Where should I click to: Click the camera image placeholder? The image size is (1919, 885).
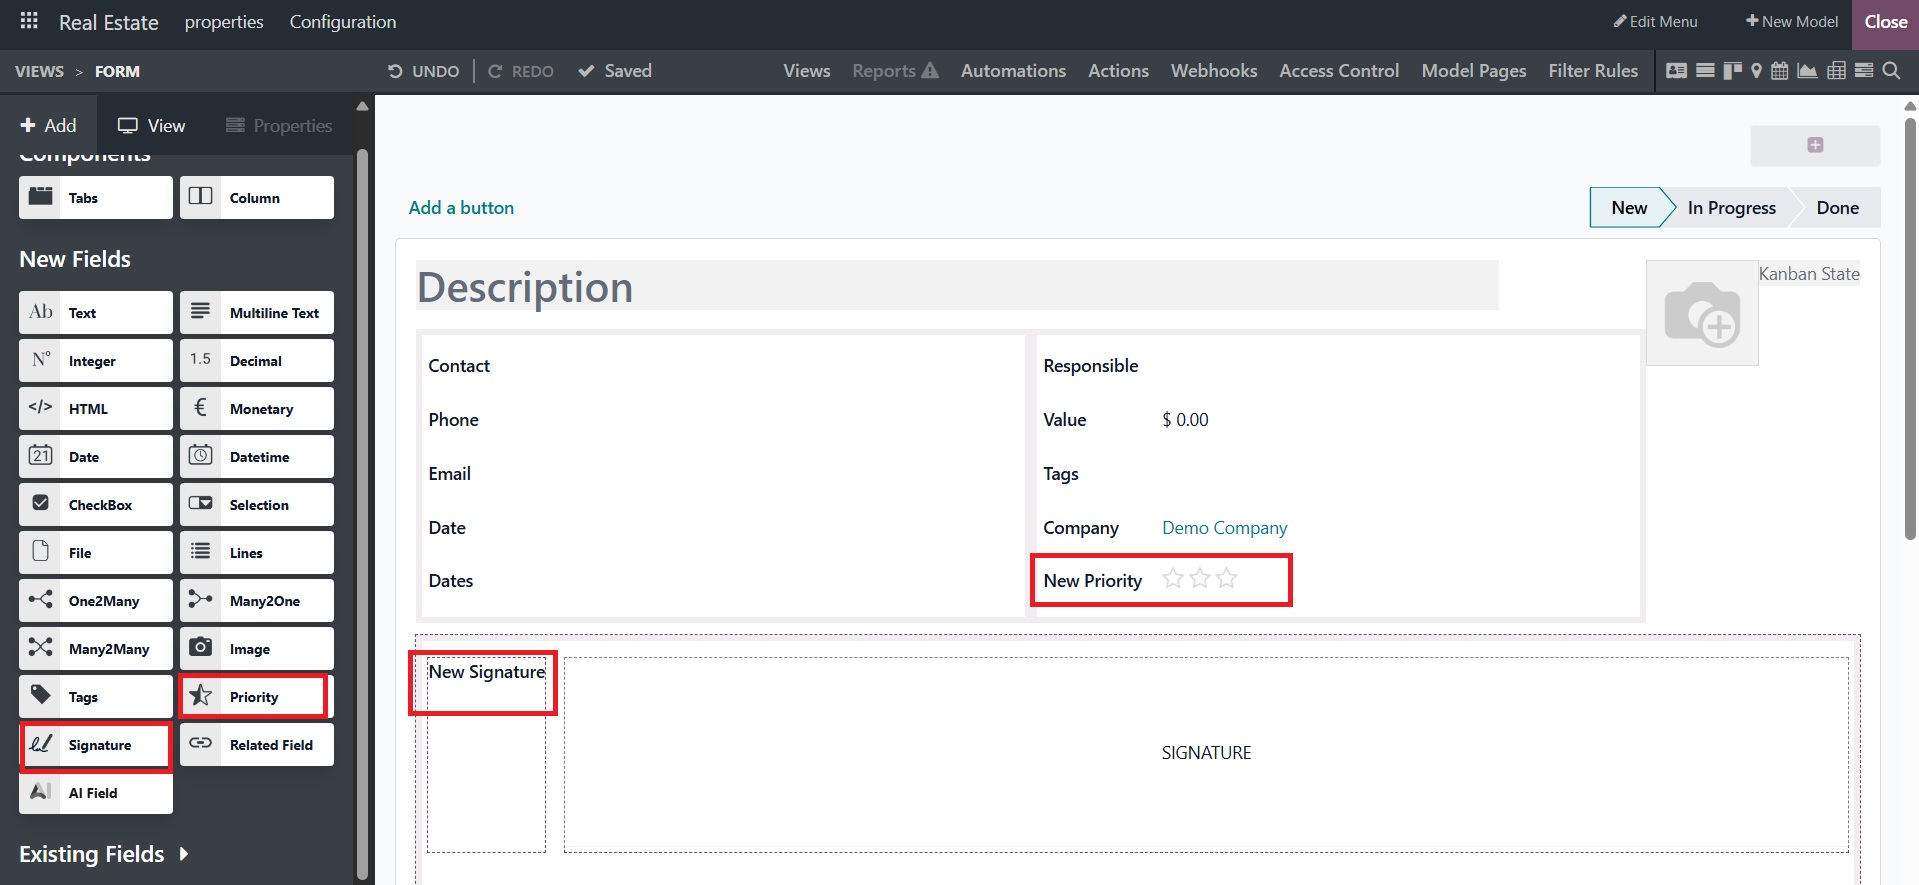tap(1701, 313)
